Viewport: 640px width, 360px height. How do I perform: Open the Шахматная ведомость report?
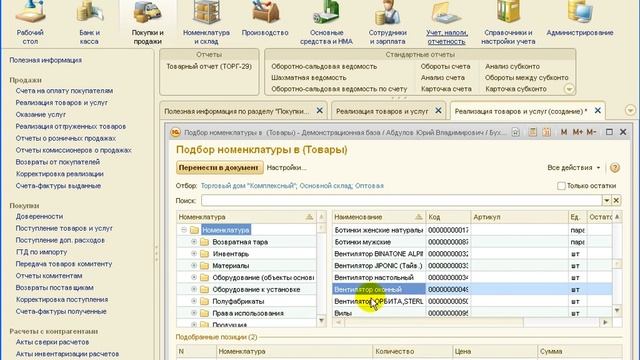[309, 78]
